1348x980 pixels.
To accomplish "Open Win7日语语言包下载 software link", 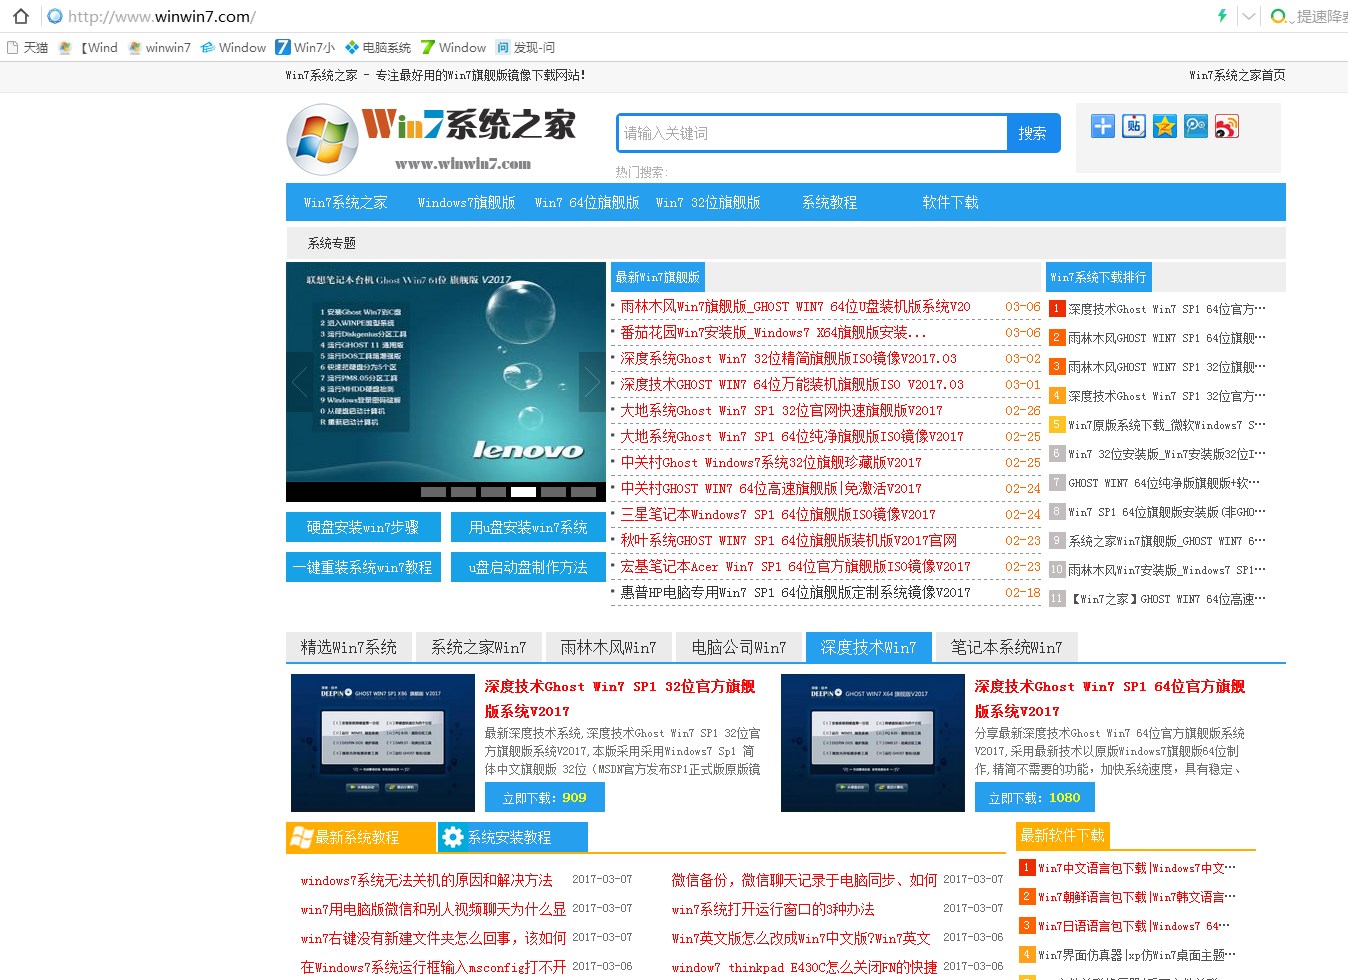I will coord(1134,926).
